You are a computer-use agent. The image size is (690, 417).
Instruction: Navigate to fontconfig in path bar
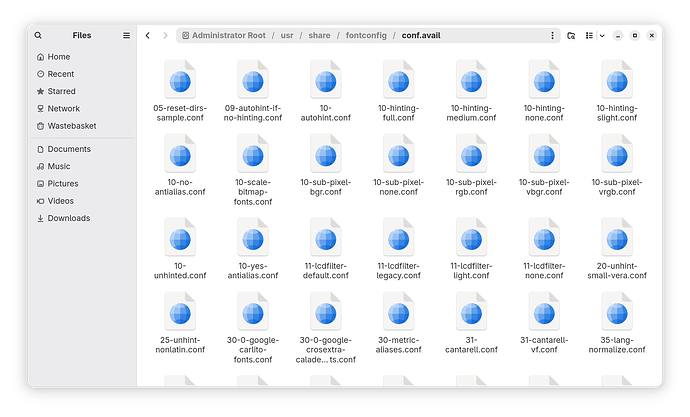coord(366,35)
